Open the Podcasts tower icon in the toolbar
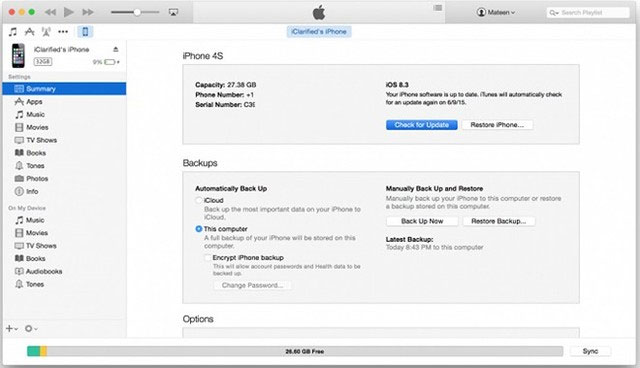Screen dimensions: 640x368 [x=46, y=31]
